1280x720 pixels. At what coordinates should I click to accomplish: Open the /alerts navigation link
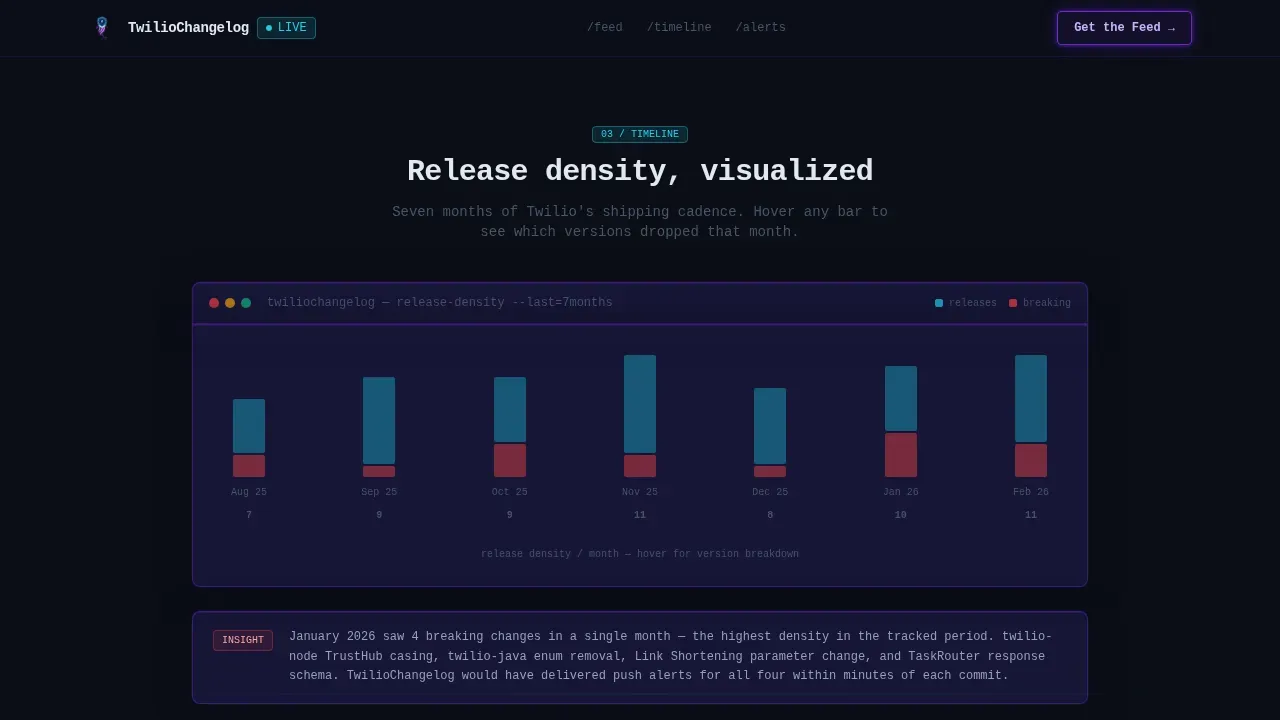(761, 28)
